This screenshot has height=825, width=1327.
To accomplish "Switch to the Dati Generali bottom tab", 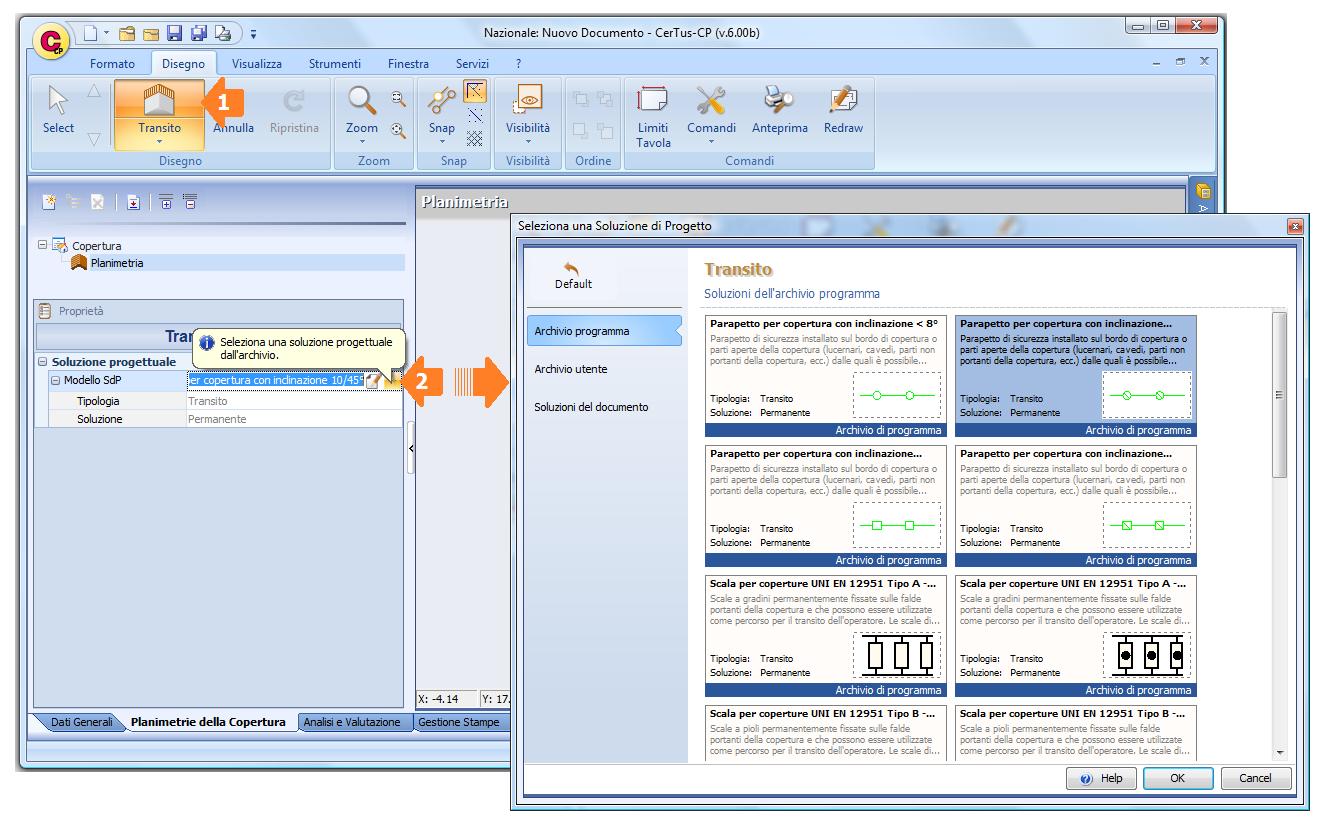I will (81, 722).
